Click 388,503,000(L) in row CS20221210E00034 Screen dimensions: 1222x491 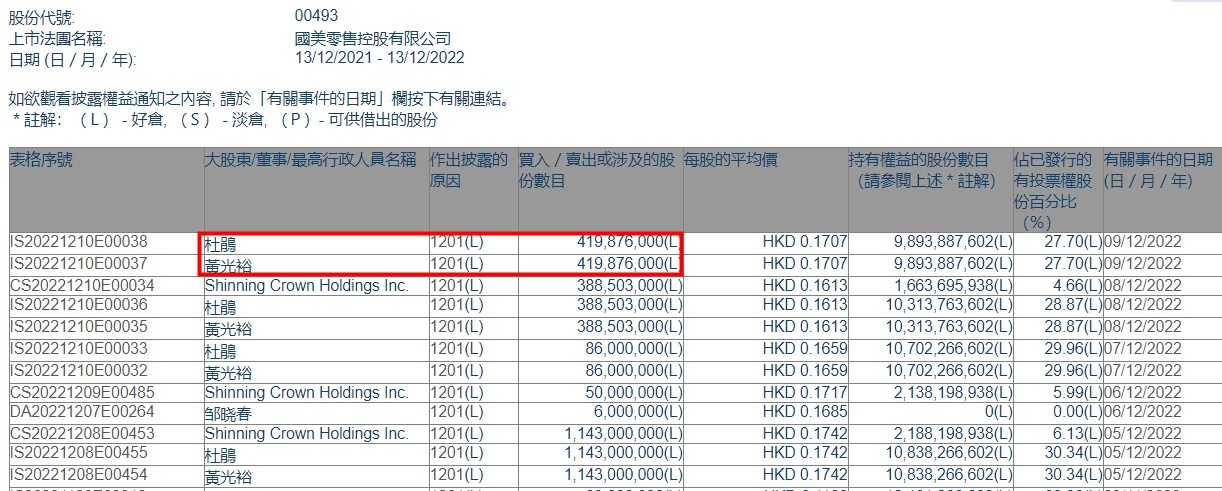click(629, 285)
